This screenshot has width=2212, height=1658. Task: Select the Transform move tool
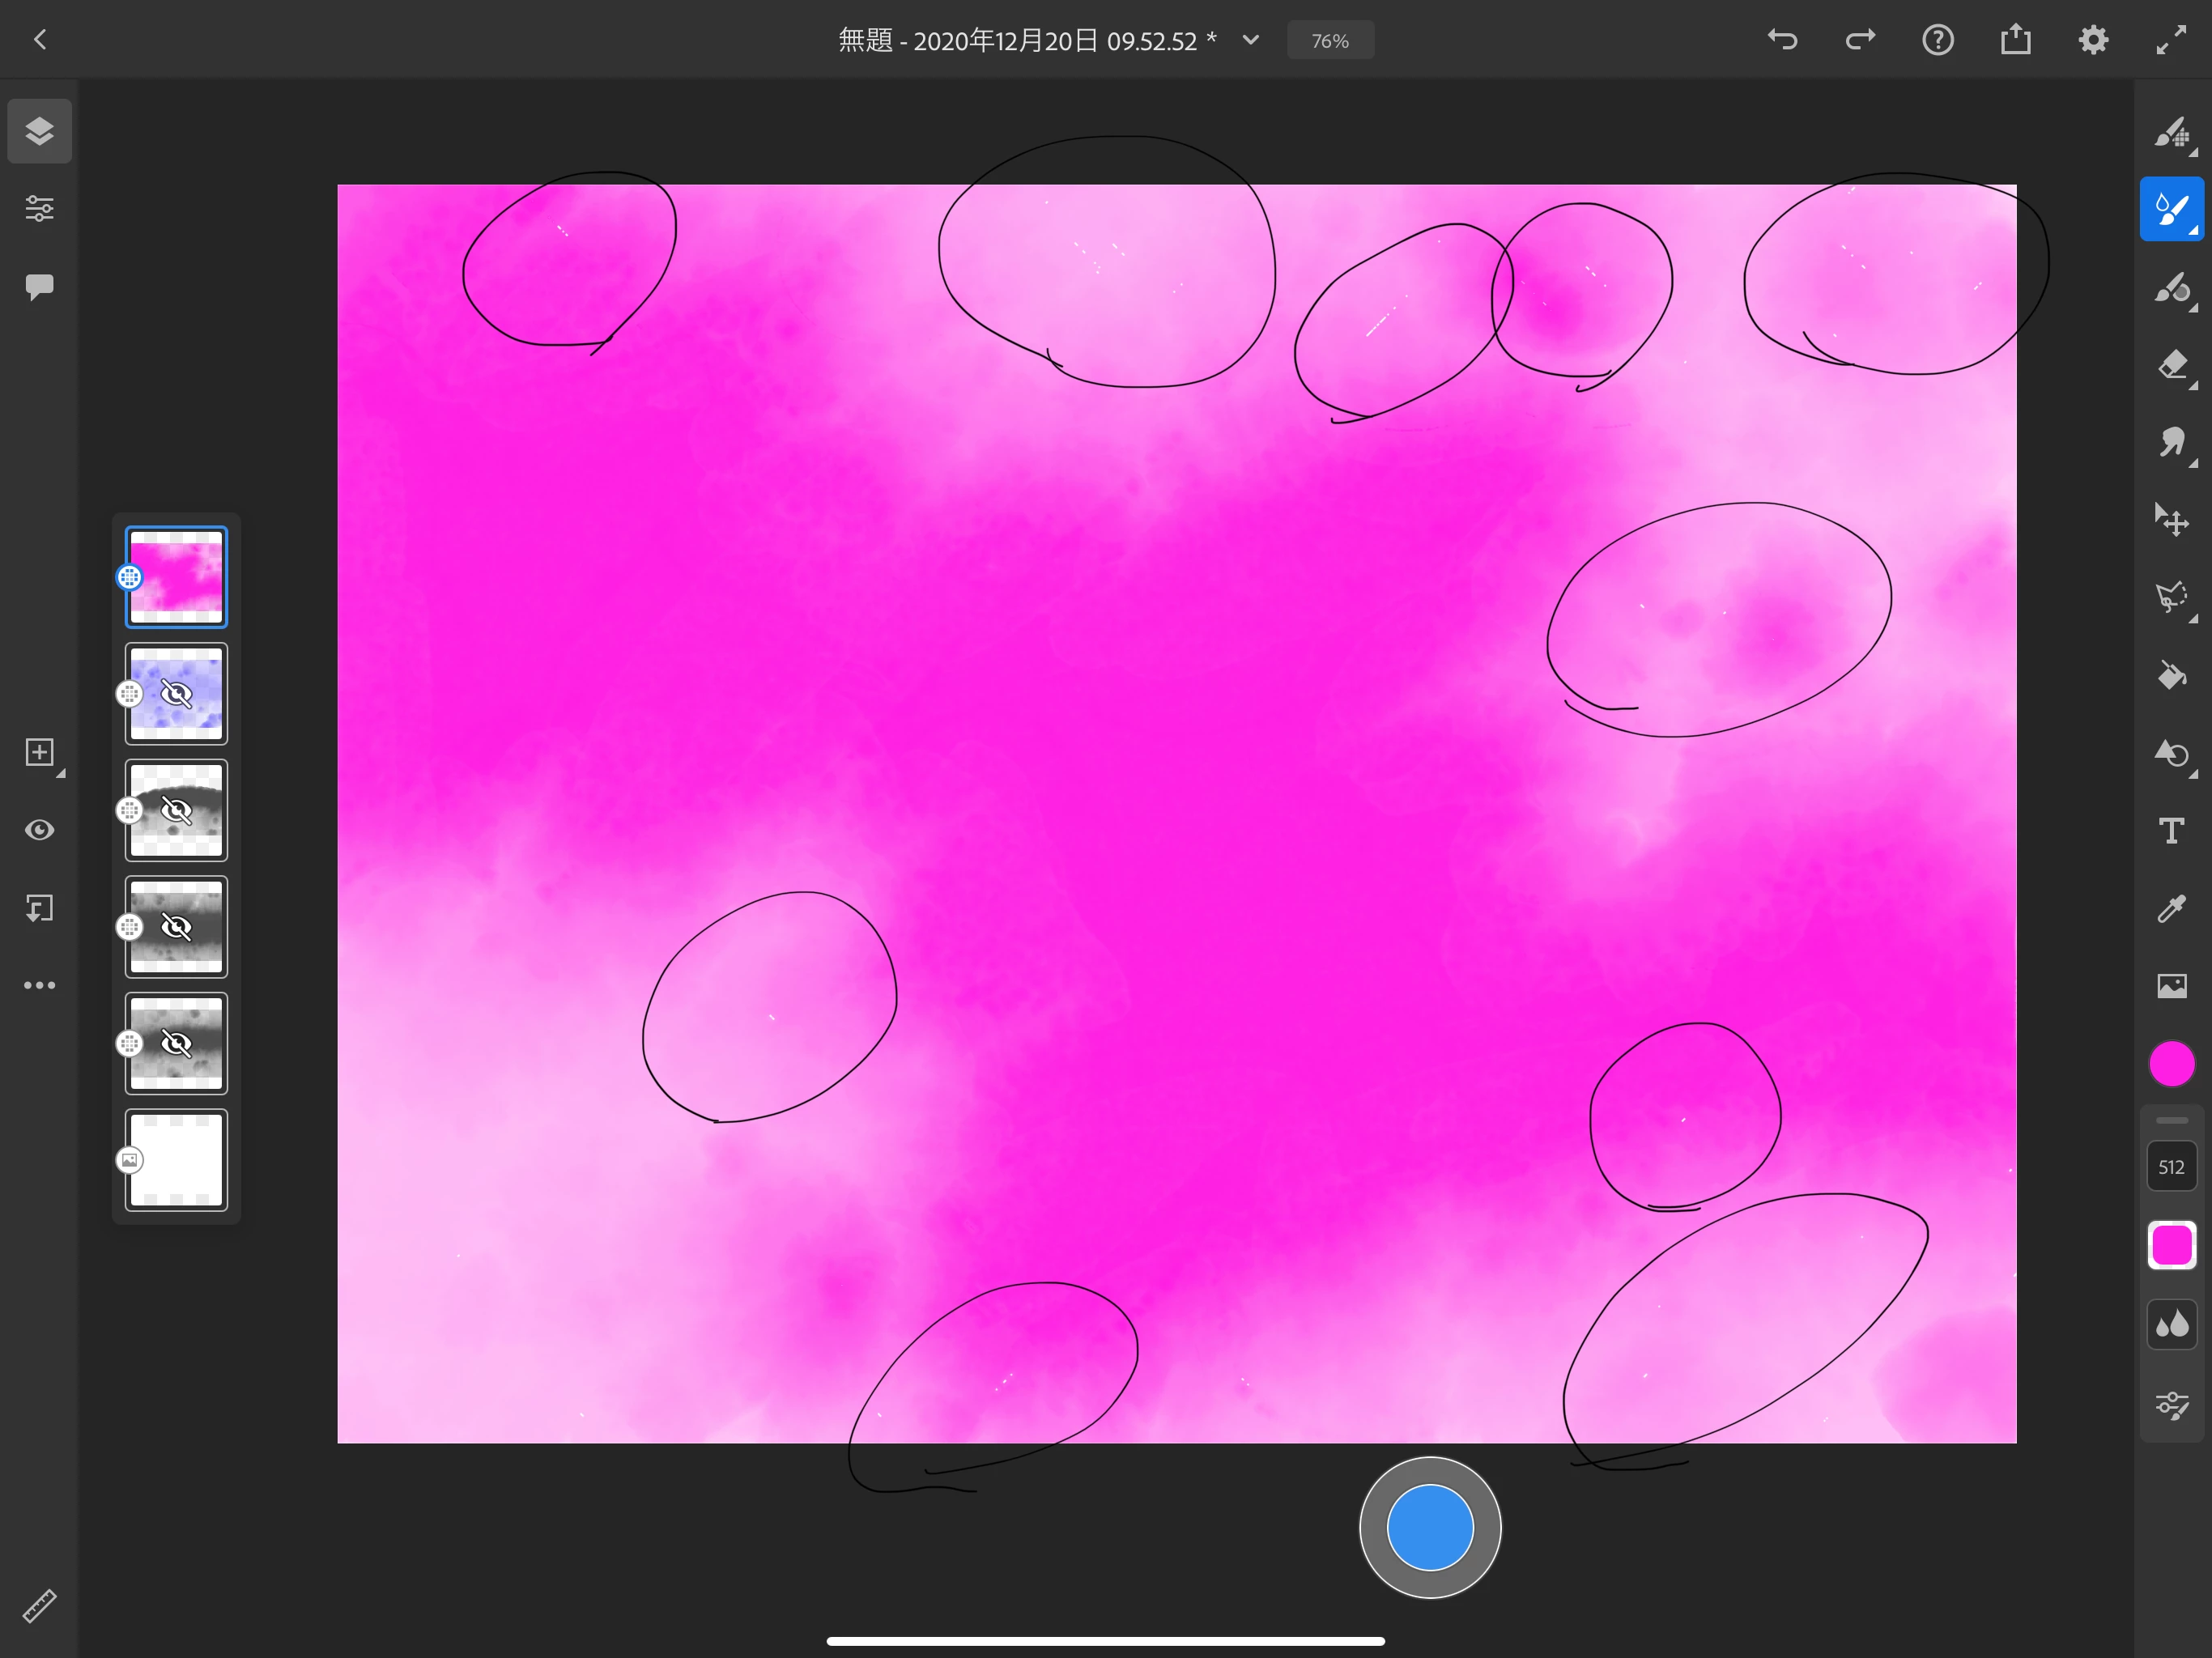(x=2172, y=520)
